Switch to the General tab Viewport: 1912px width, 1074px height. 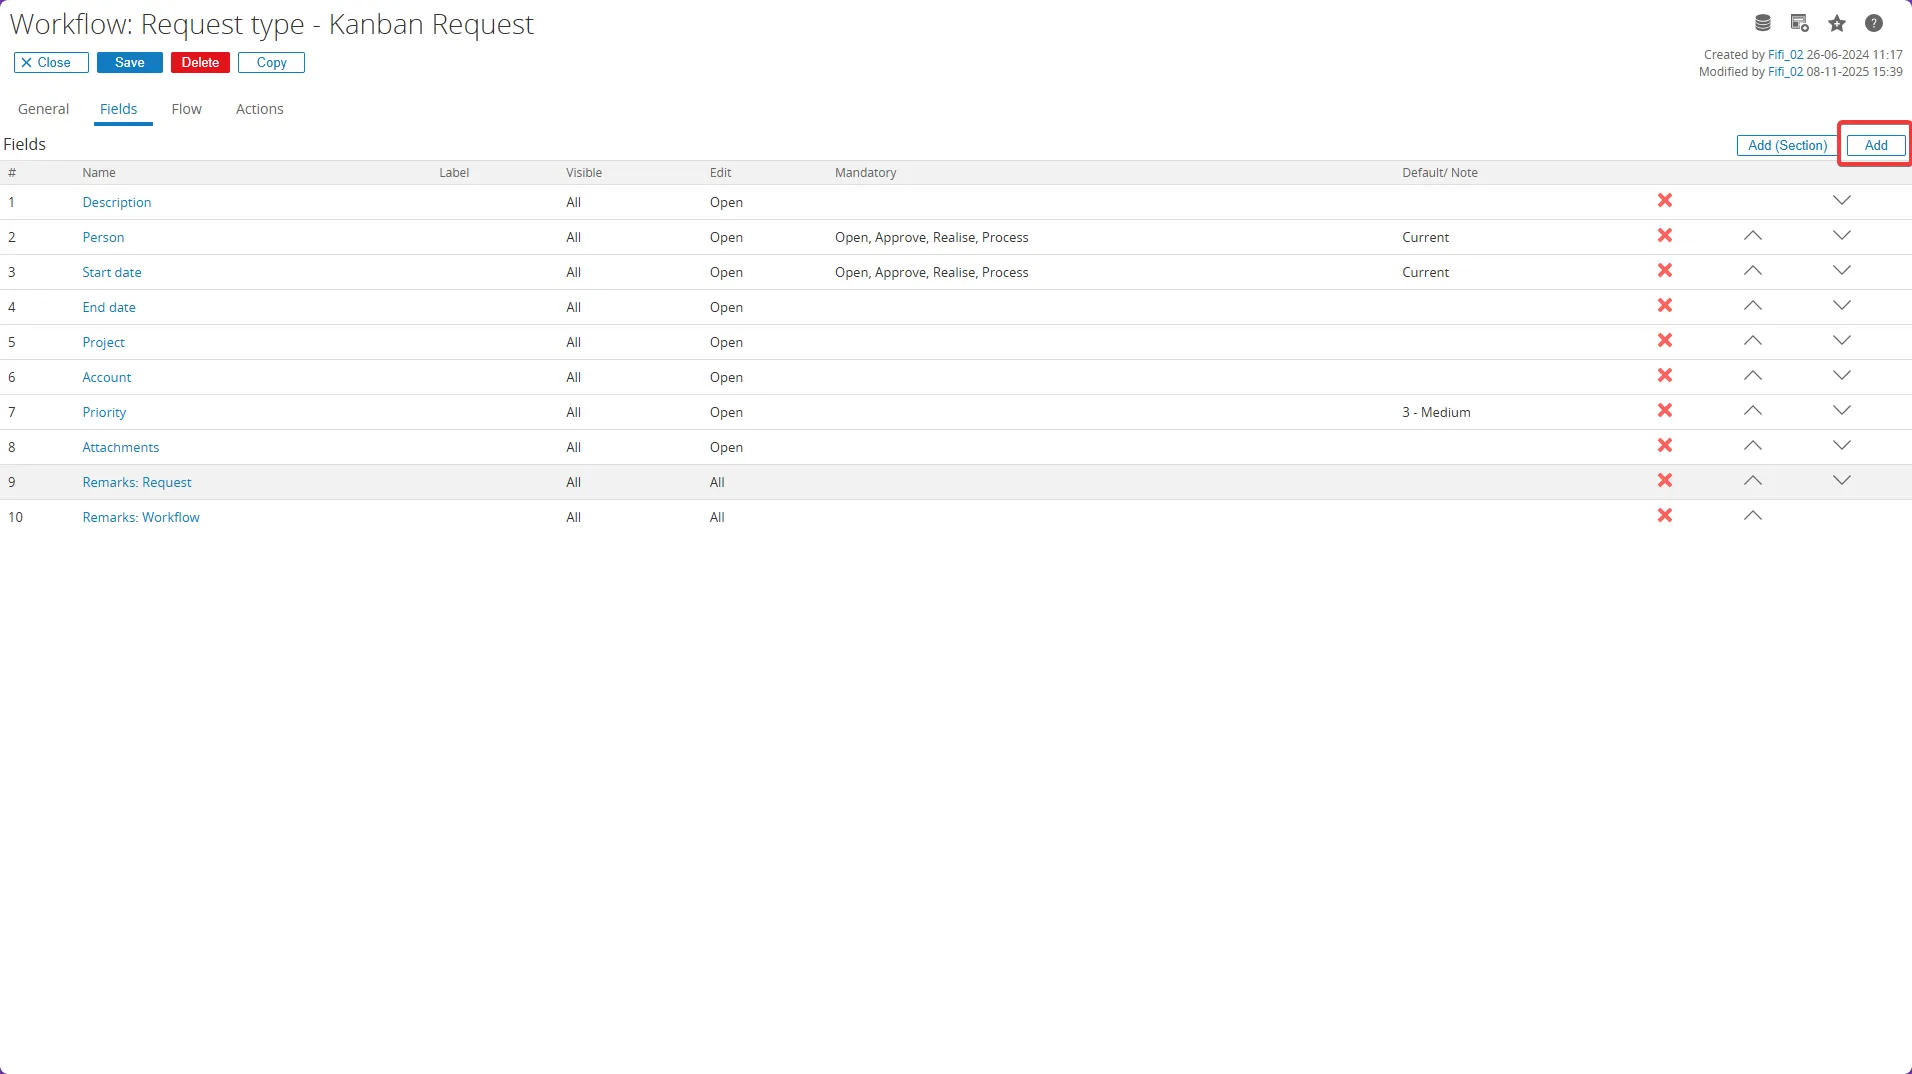[43, 109]
